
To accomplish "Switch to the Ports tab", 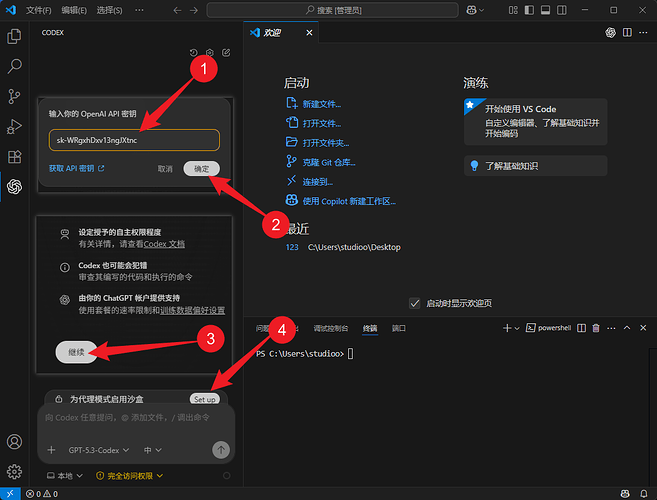I will 398,328.
